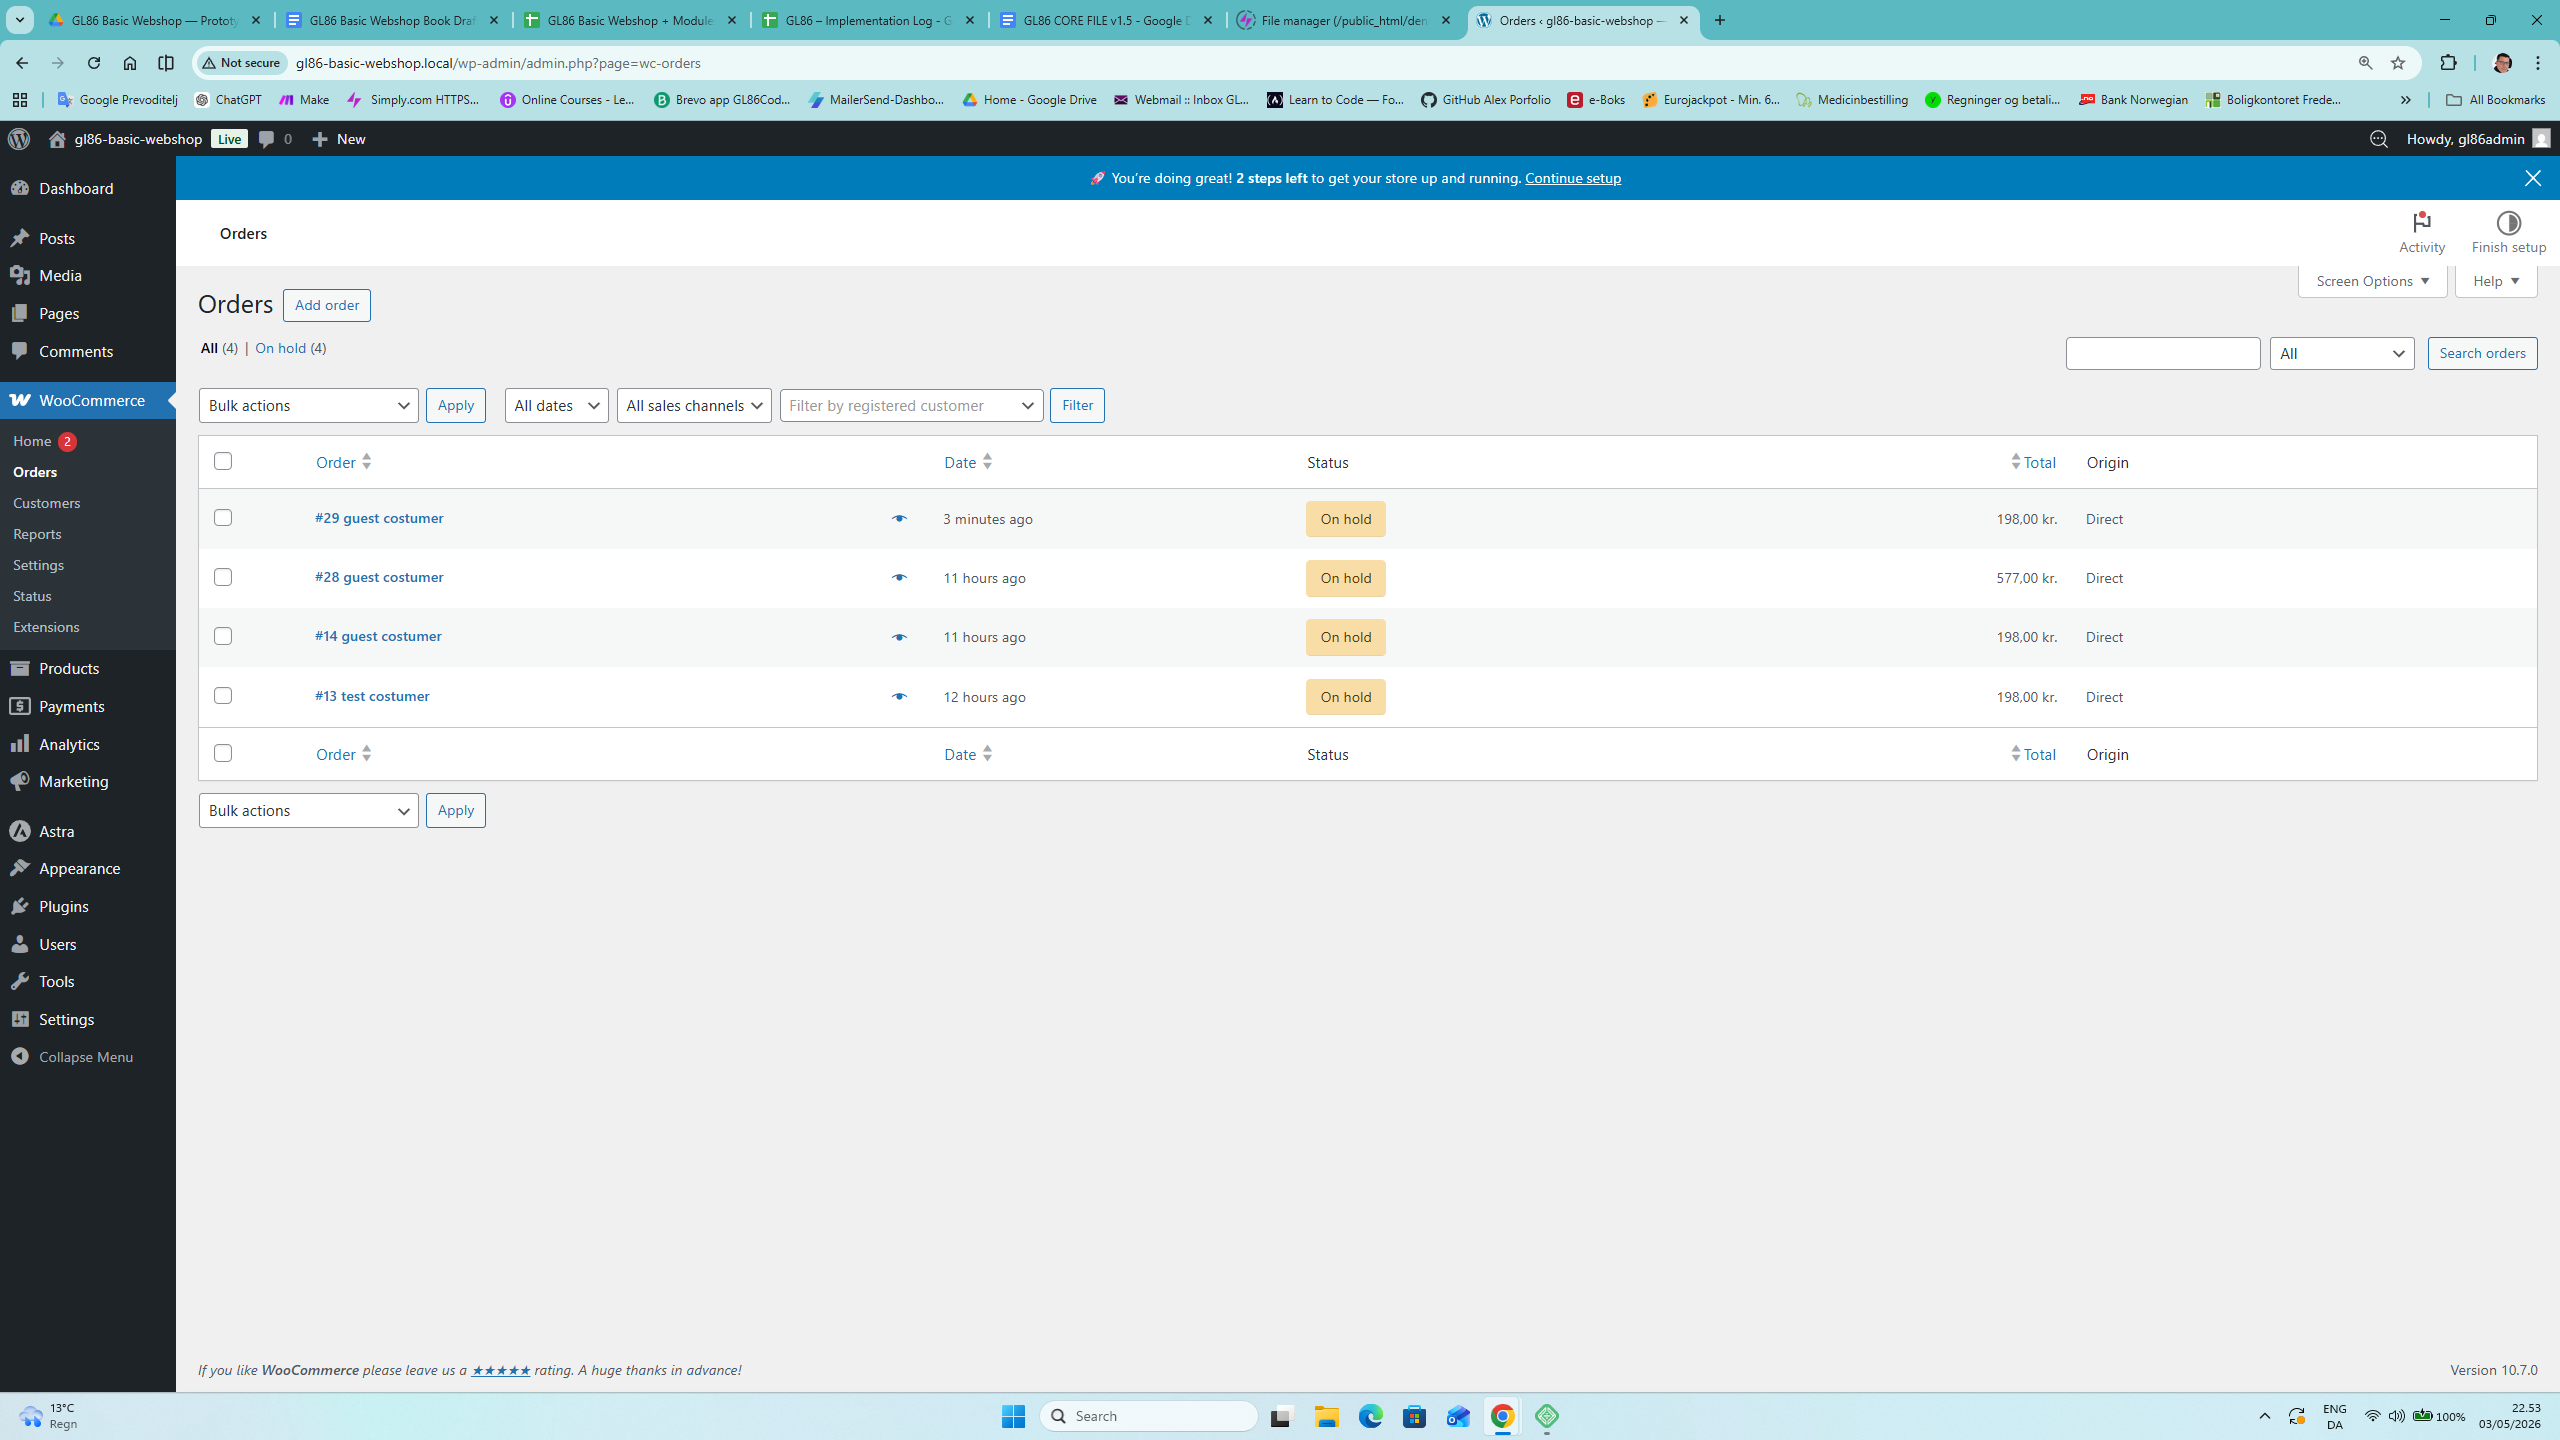Open WooCommerce Reports submenu

pyautogui.click(x=37, y=534)
